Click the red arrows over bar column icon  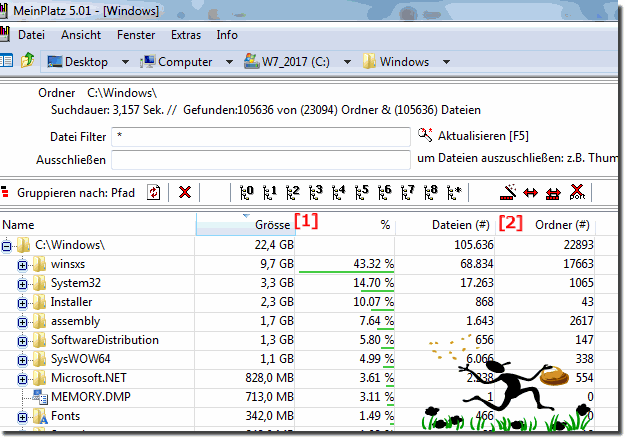point(553,194)
